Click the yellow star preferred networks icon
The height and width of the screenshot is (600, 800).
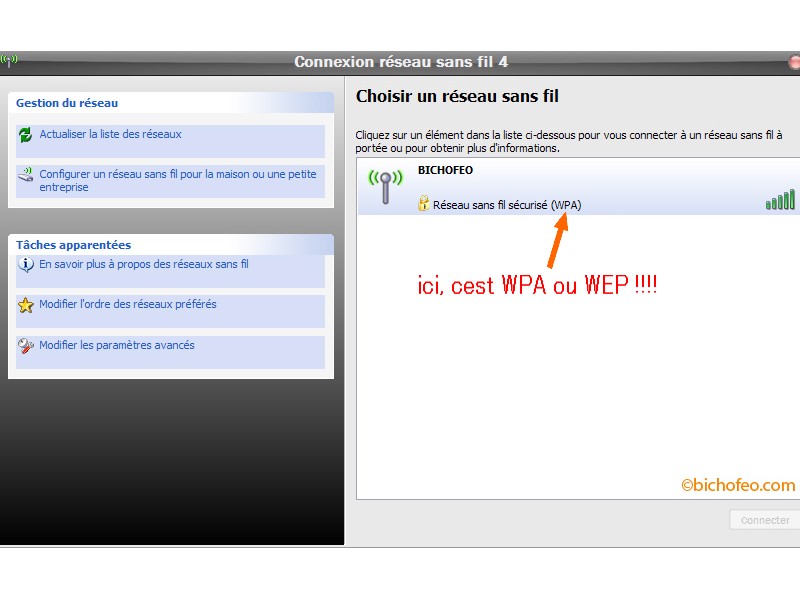[x=26, y=305]
